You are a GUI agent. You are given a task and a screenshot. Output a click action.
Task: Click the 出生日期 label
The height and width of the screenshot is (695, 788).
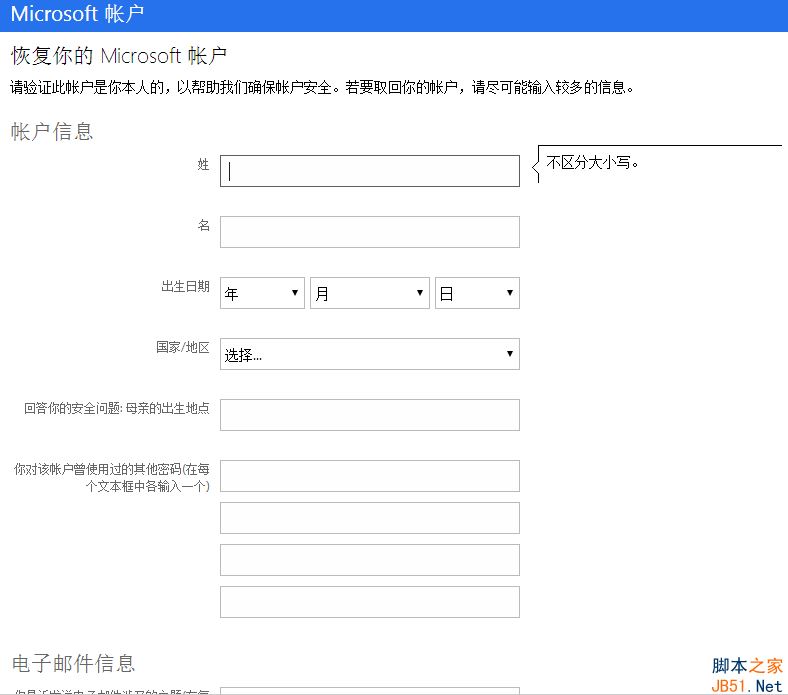[x=185, y=286]
